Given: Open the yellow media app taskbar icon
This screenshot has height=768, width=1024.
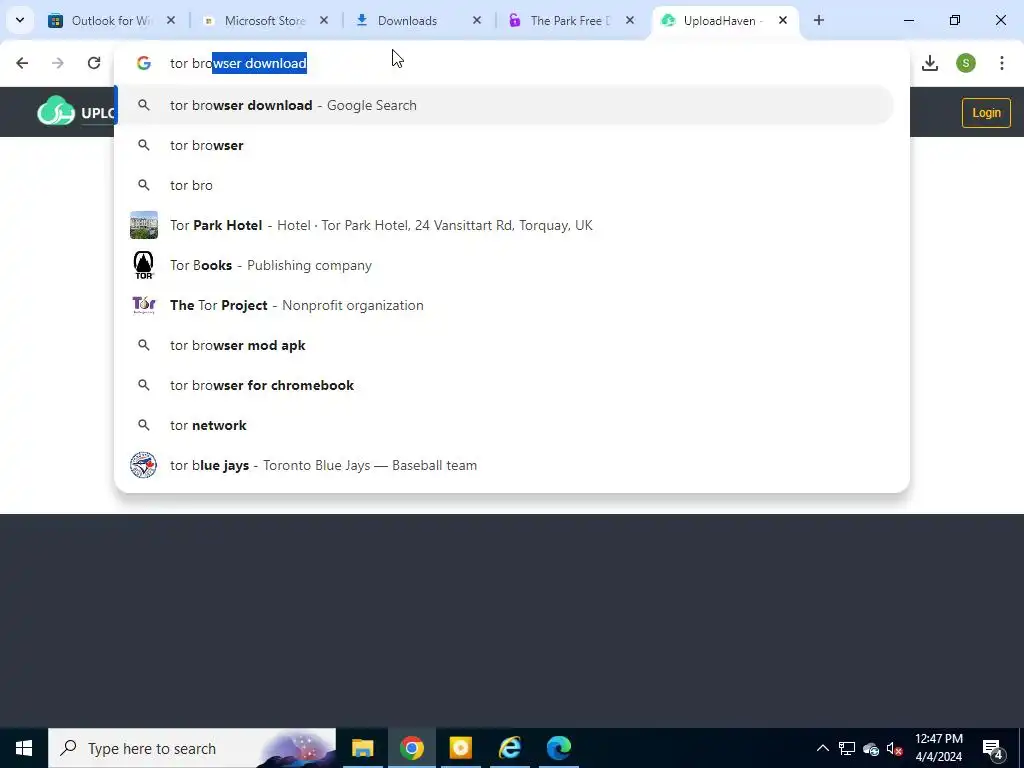Looking at the screenshot, I should [460, 748].
